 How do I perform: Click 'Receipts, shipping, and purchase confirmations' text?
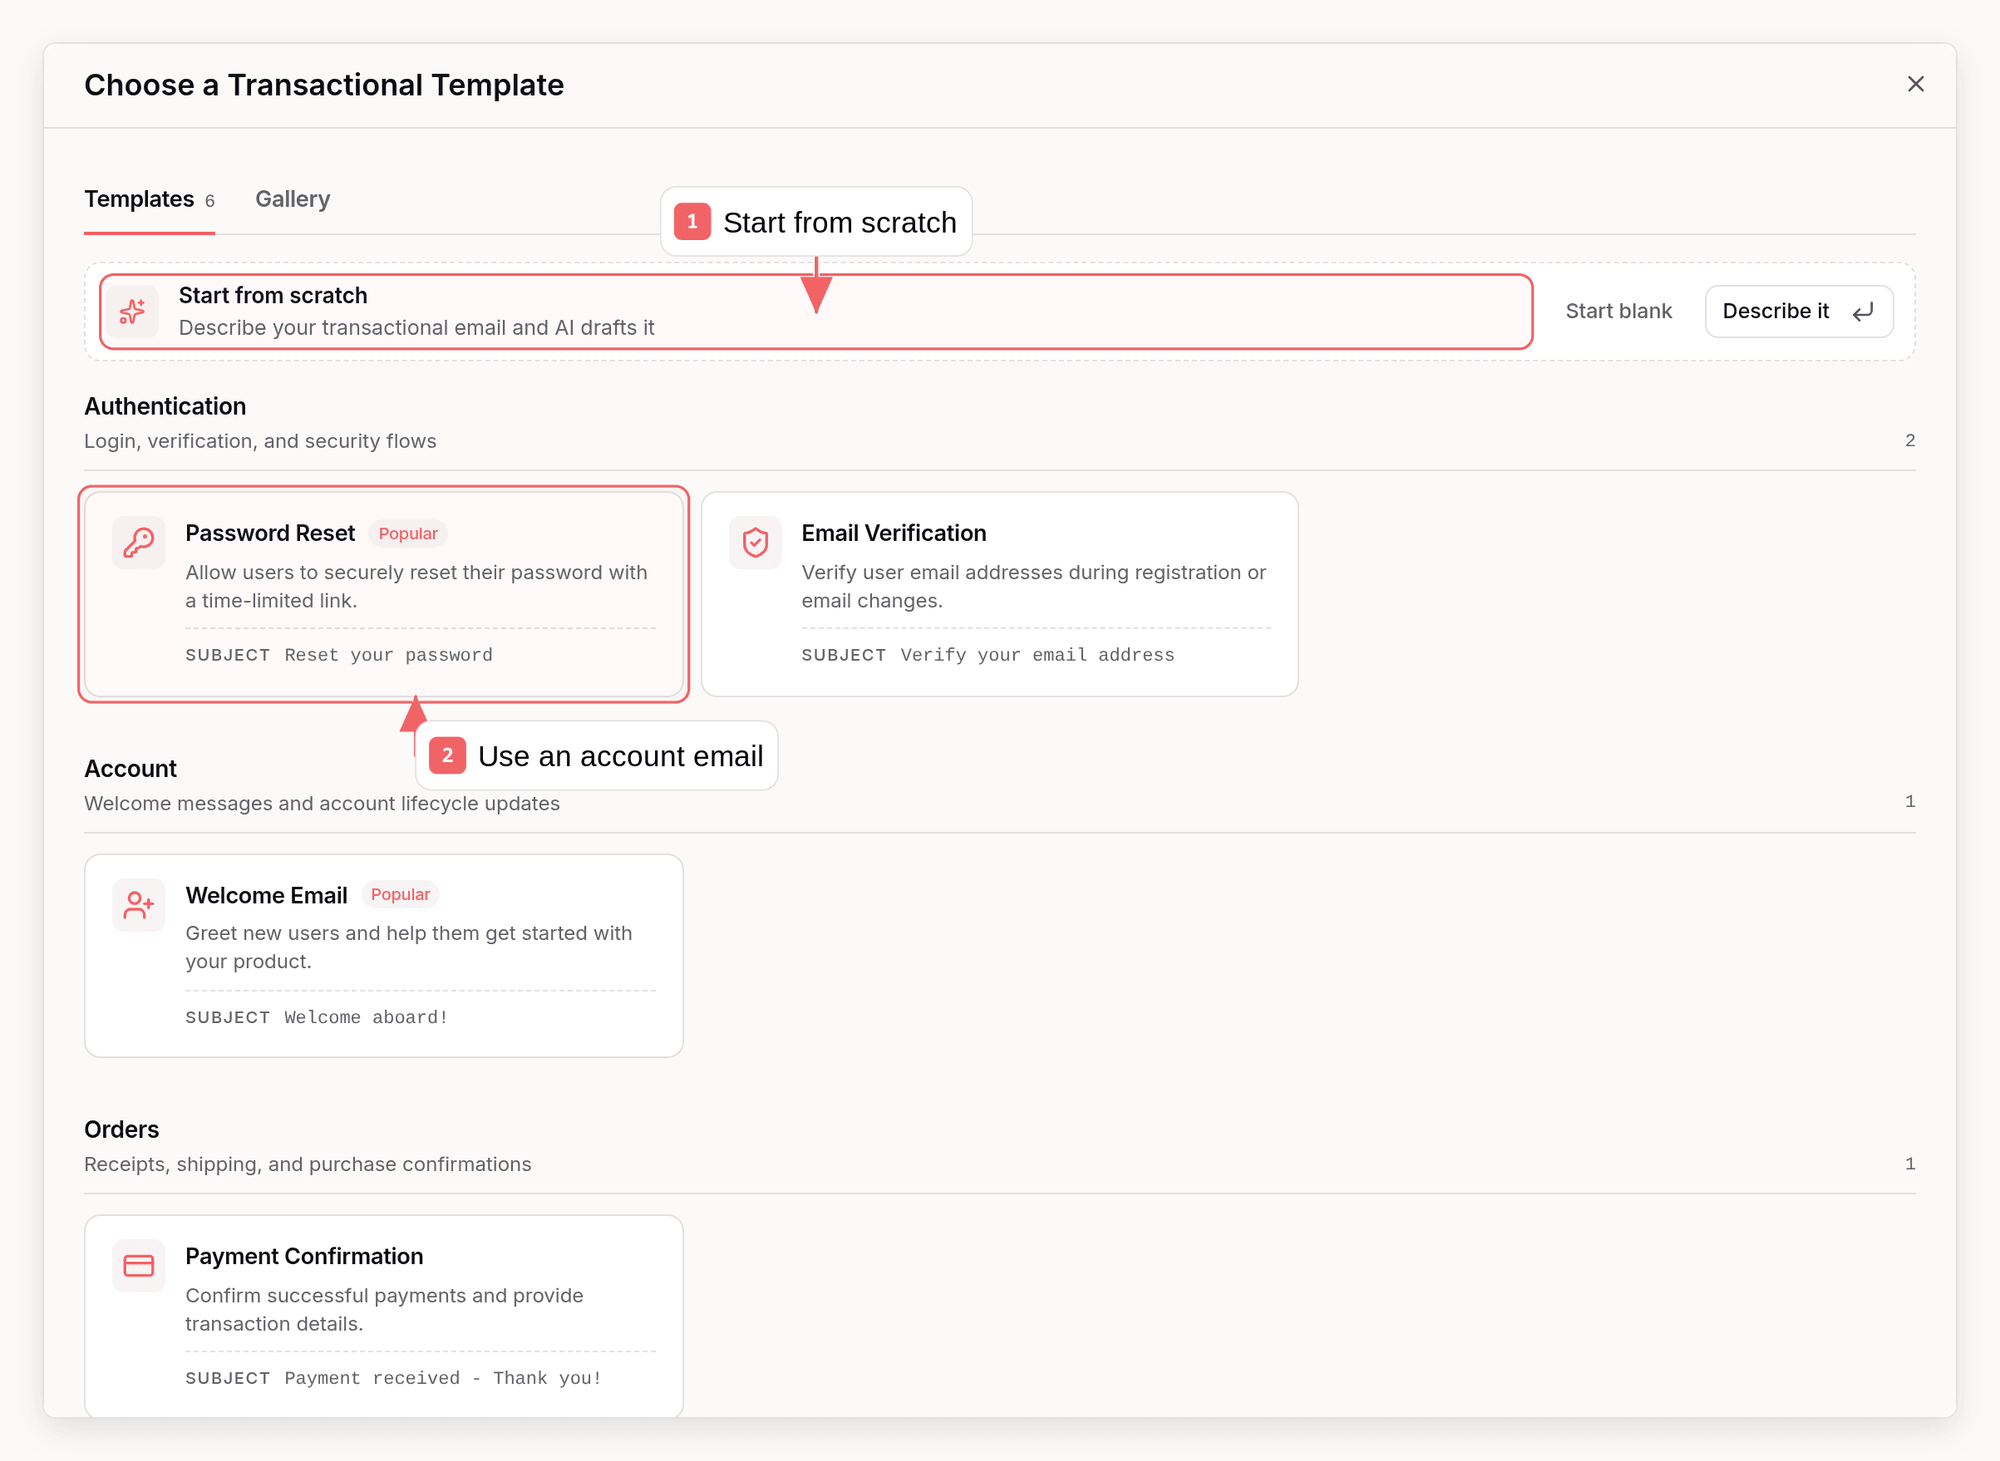[308, 1164]
